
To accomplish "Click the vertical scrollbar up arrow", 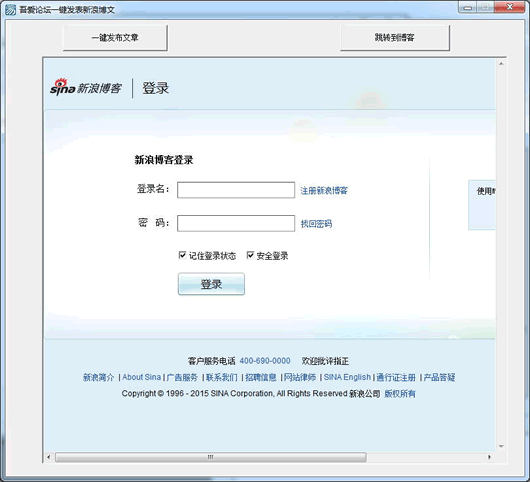I will tap(501, 64).
